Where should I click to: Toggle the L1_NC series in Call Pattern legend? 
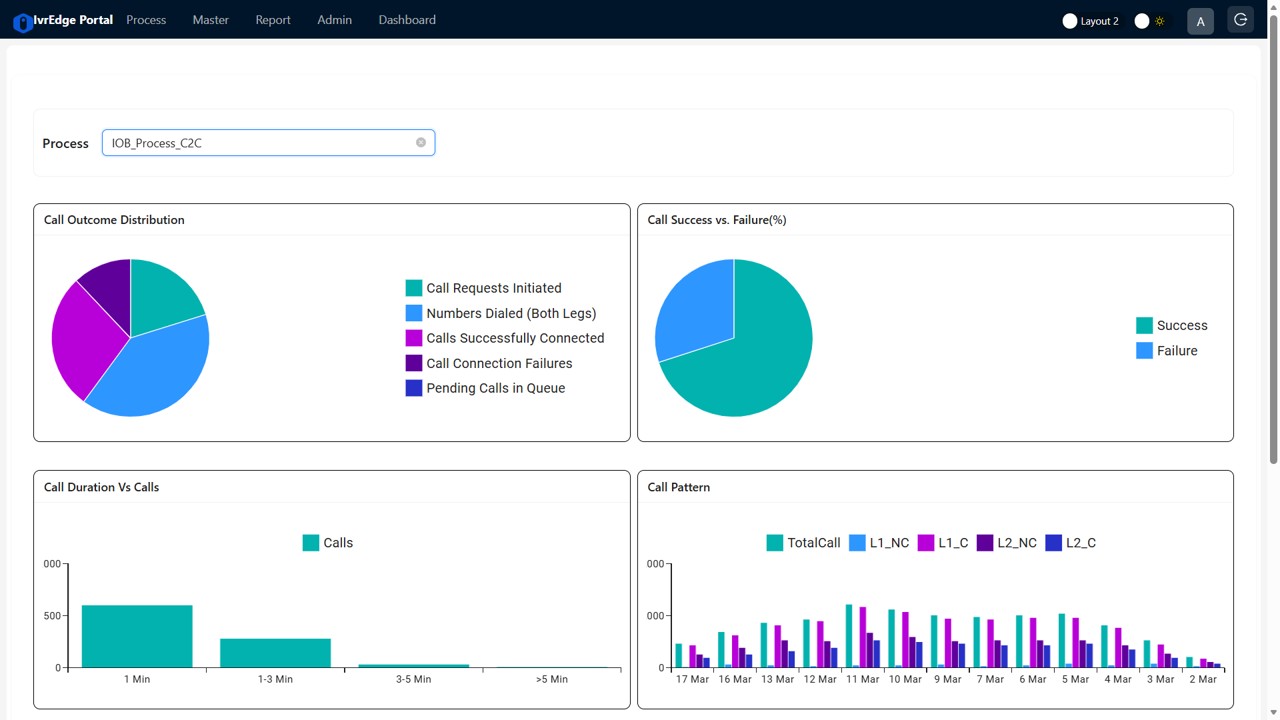[x=855, y=542]
